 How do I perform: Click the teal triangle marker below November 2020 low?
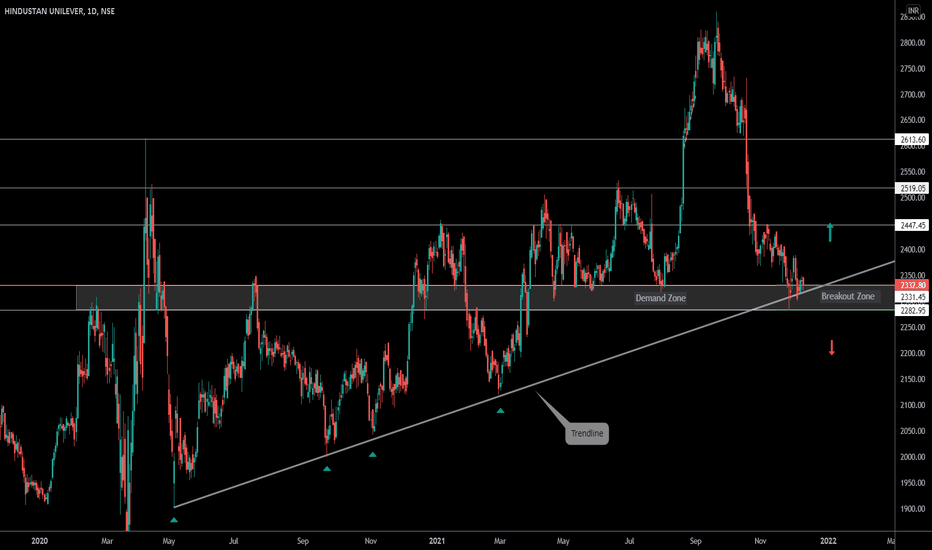tap(373, 455)
